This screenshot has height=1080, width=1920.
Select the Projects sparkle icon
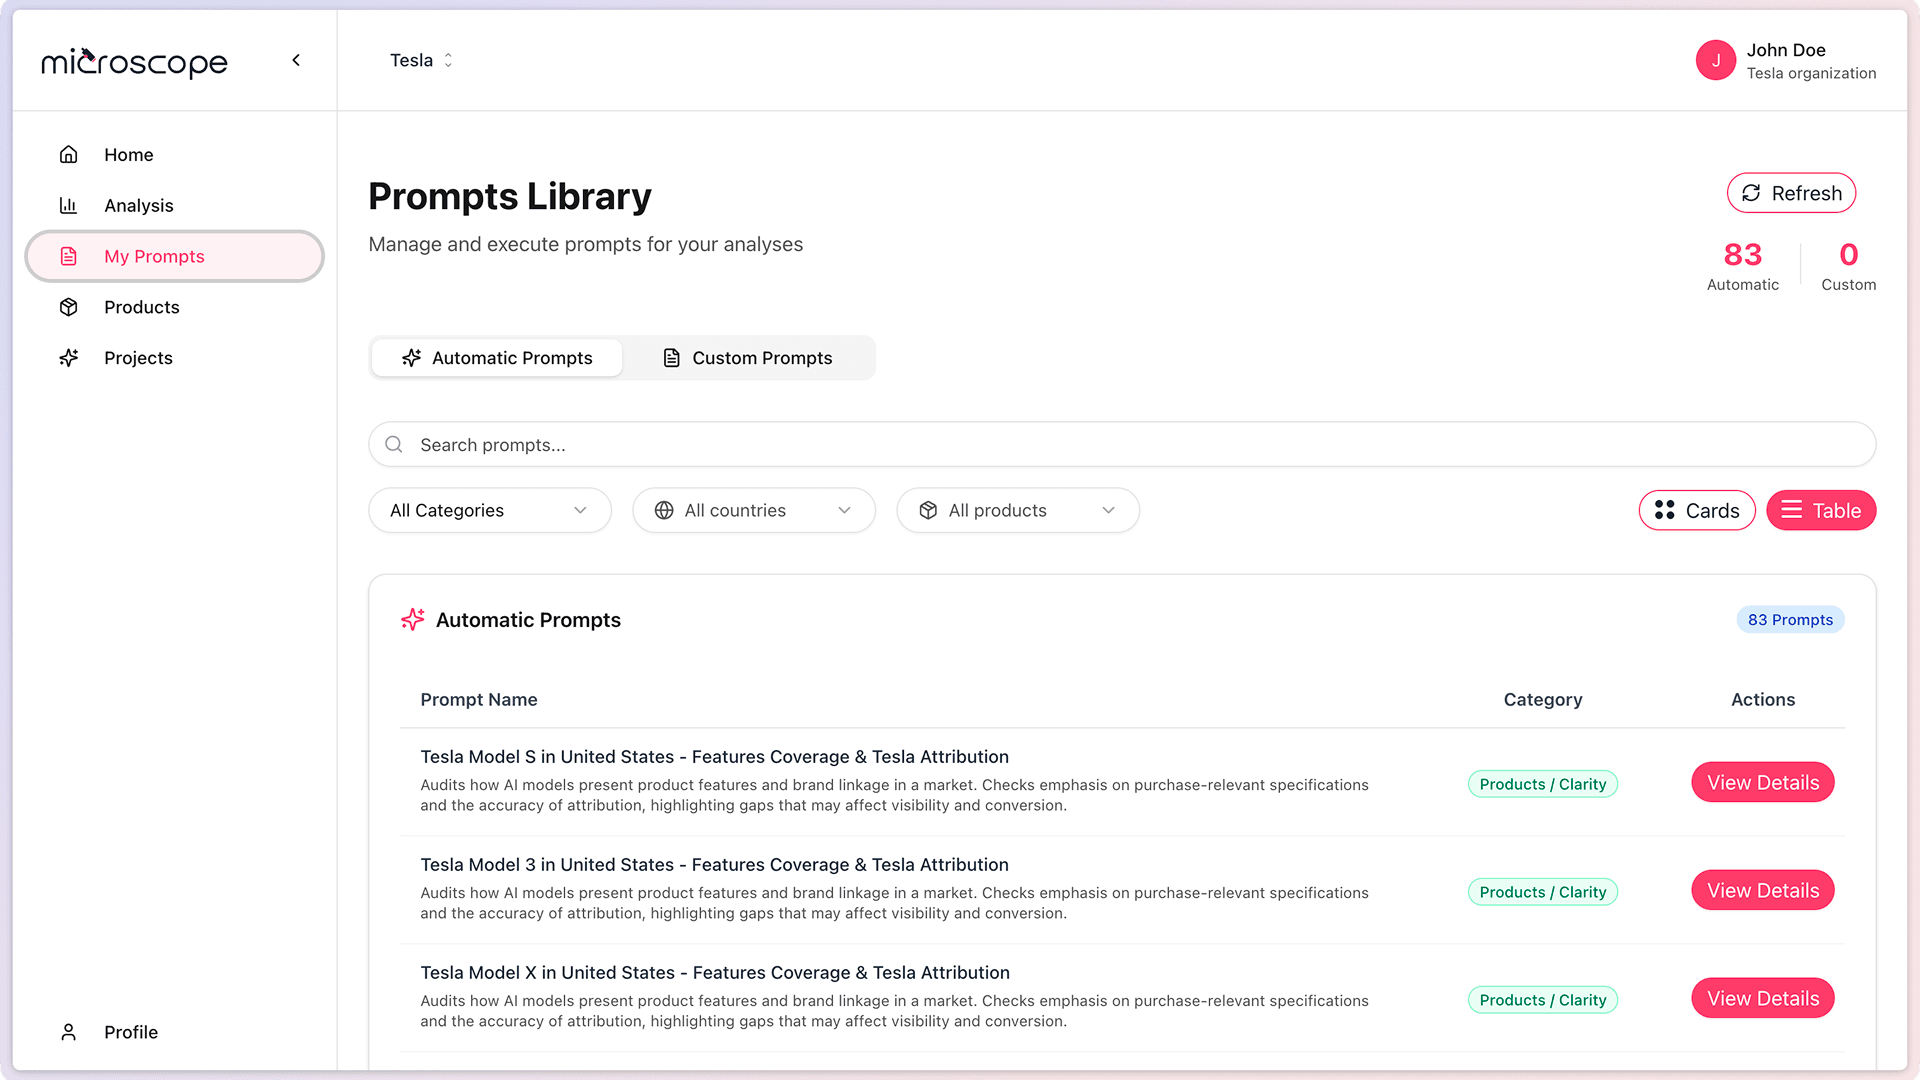coord(68,357)
